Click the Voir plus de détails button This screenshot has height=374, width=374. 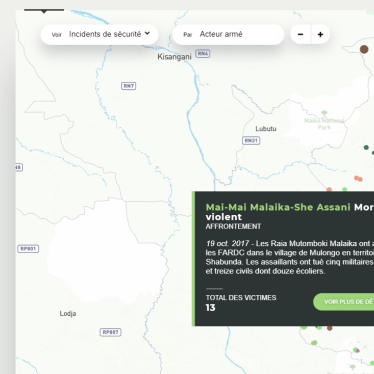[344, 302]
